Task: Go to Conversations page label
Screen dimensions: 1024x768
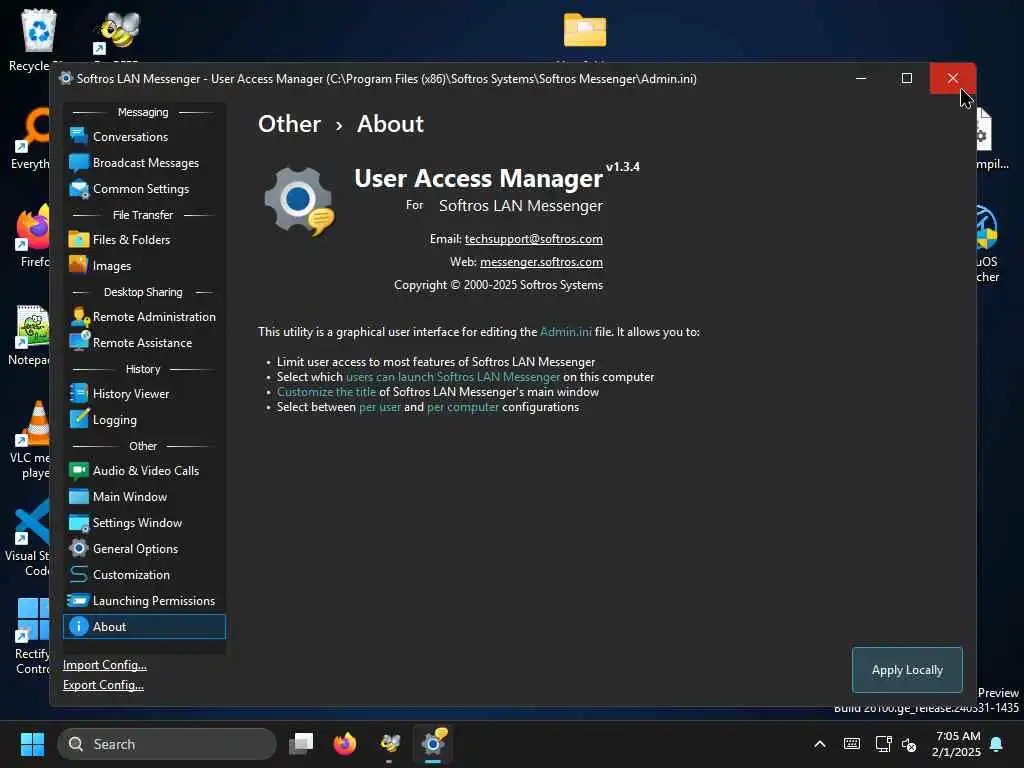Action: click(130, 136)
